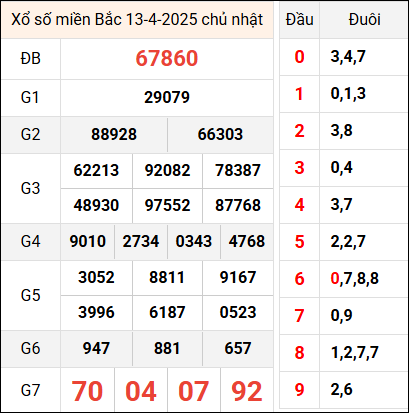Click the G4 number 0343
The width and height of the screenshot is (409, 413).
pos(194,241)
